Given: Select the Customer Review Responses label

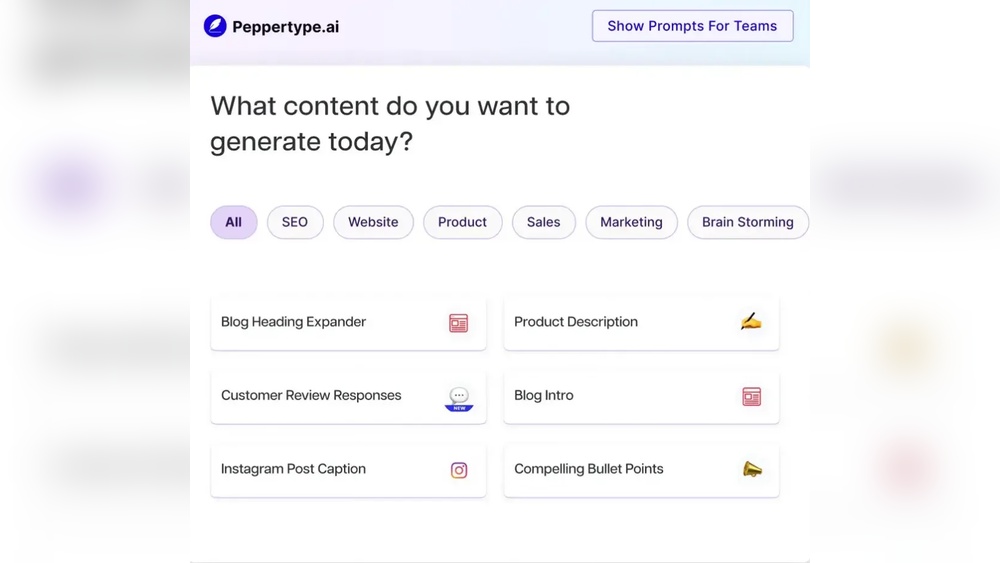Looking at the screenshot, I should (x=311, y=395).
